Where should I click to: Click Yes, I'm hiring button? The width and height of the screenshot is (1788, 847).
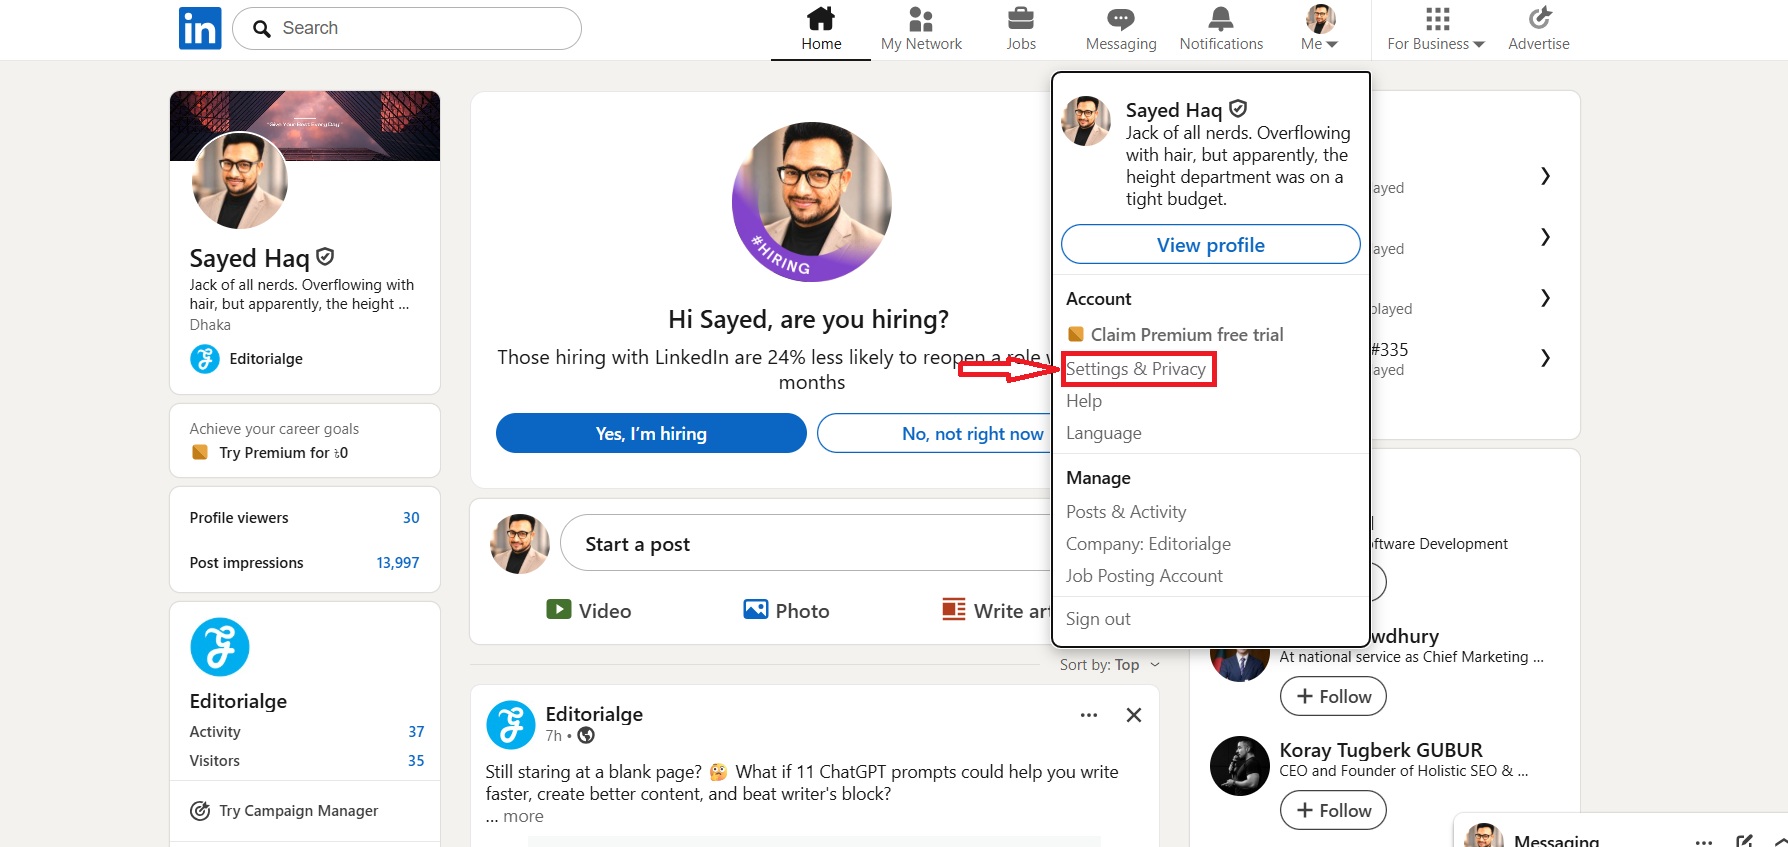coord(651,433)
